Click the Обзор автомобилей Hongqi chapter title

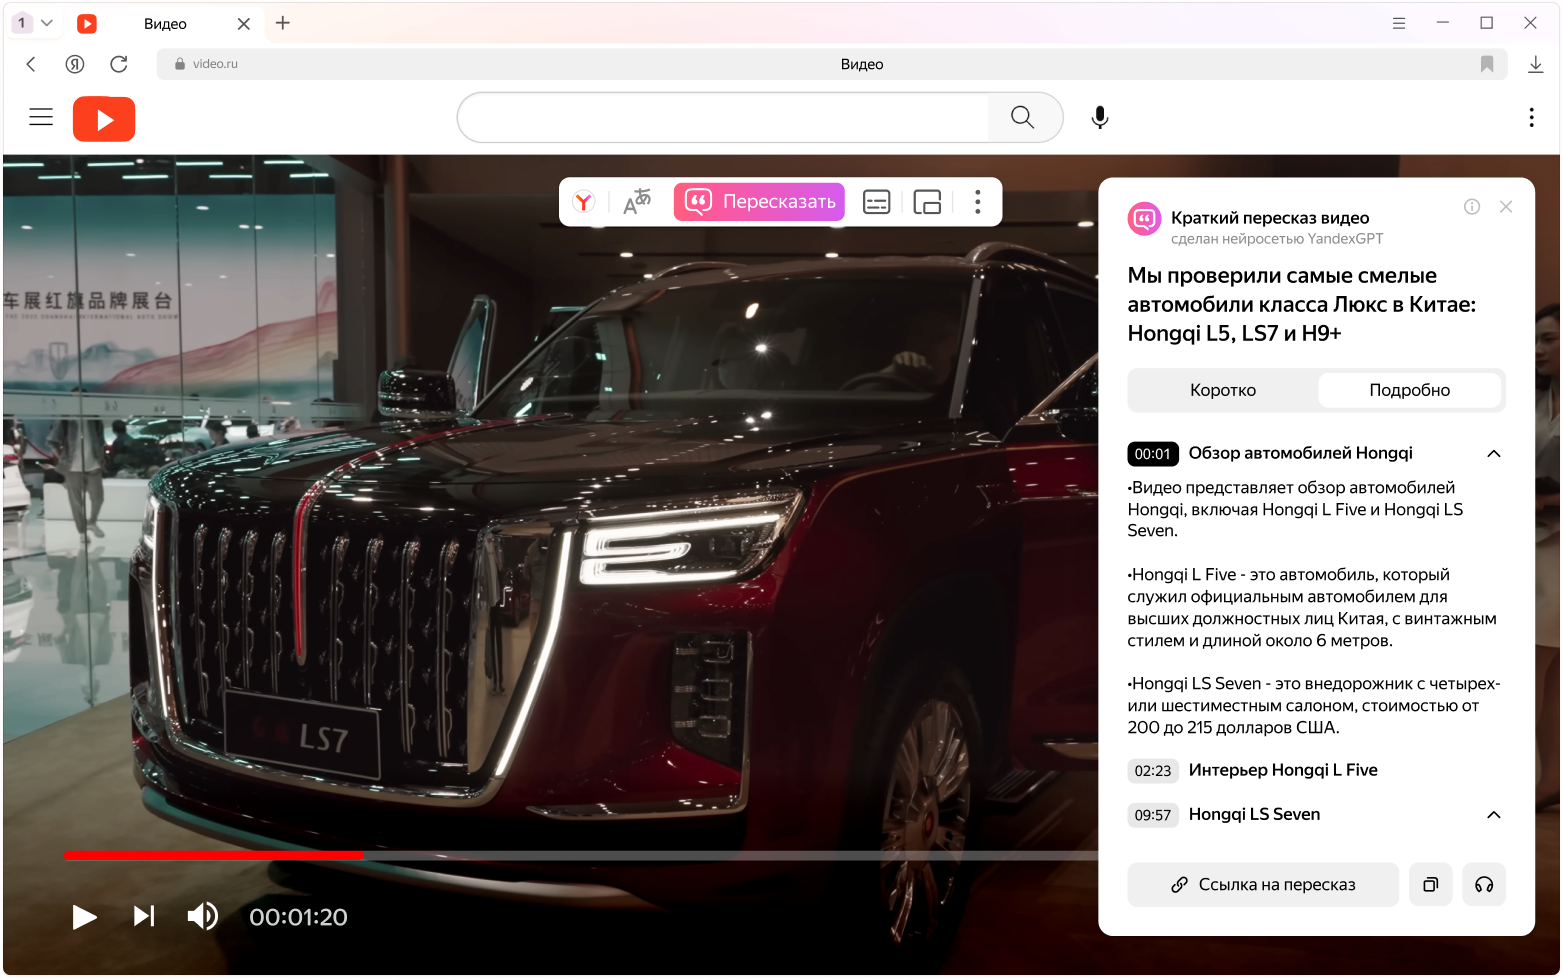[1300, 453]
